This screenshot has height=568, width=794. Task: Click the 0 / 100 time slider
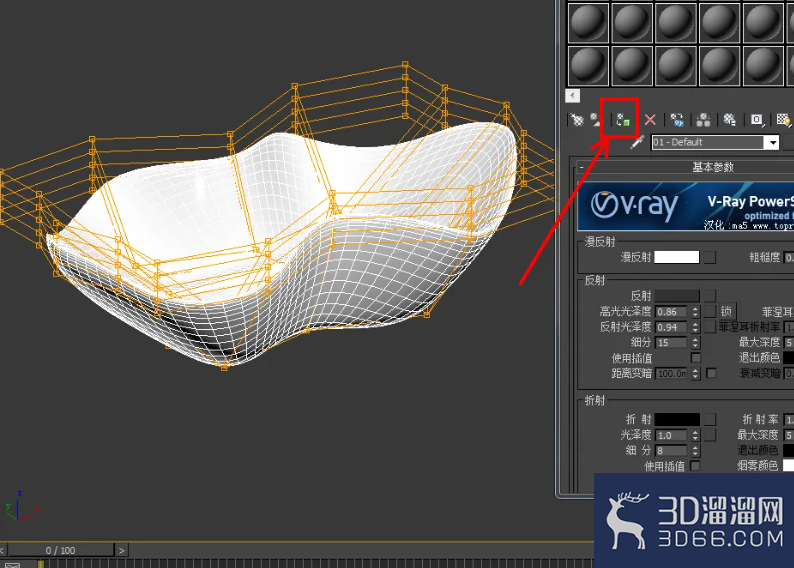pyautogui.click(x=61, y=550)
